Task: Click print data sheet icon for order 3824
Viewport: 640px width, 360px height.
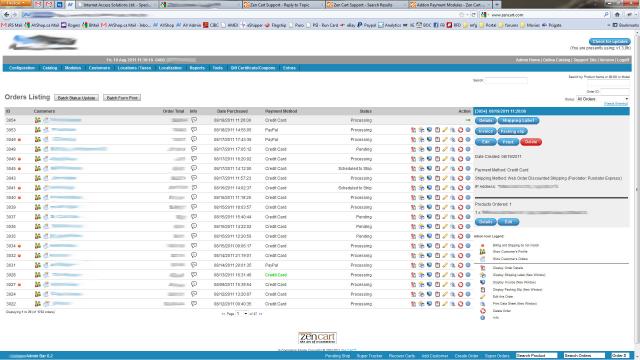Action: click(x=453, y=294)
